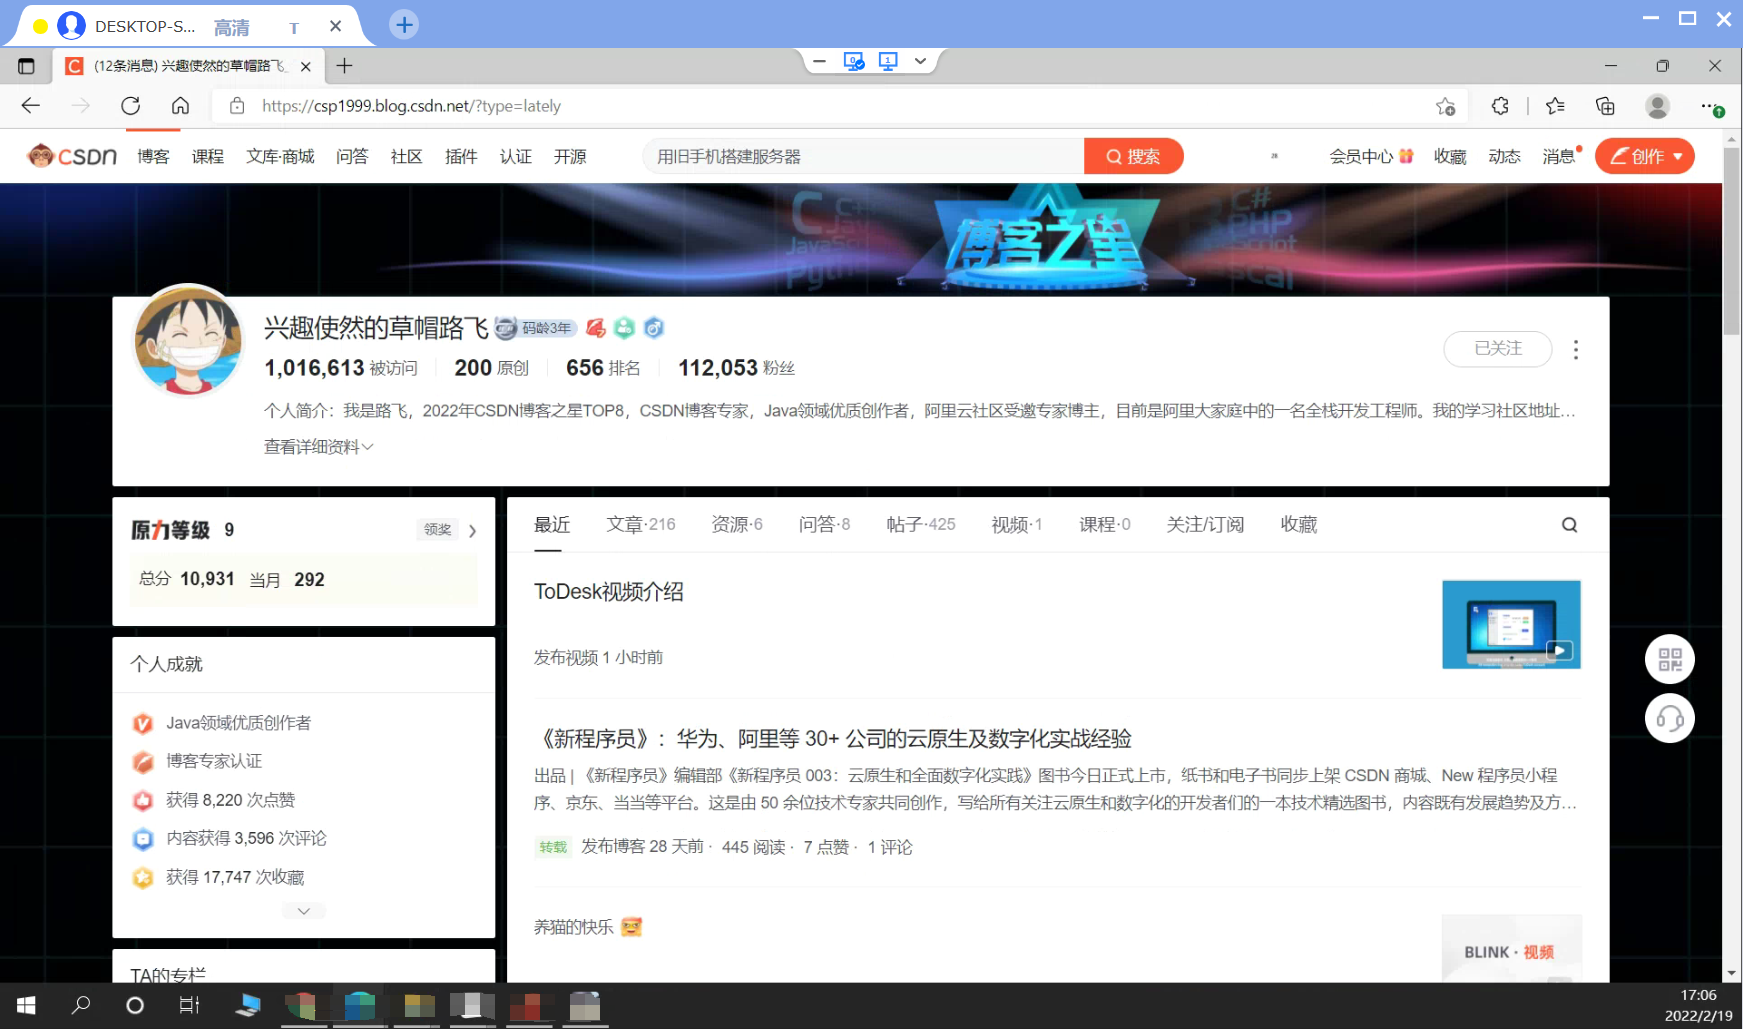Open the collections icon in toolbar
This screenshot has width=1743, height=1029.
coord(1605,106)
